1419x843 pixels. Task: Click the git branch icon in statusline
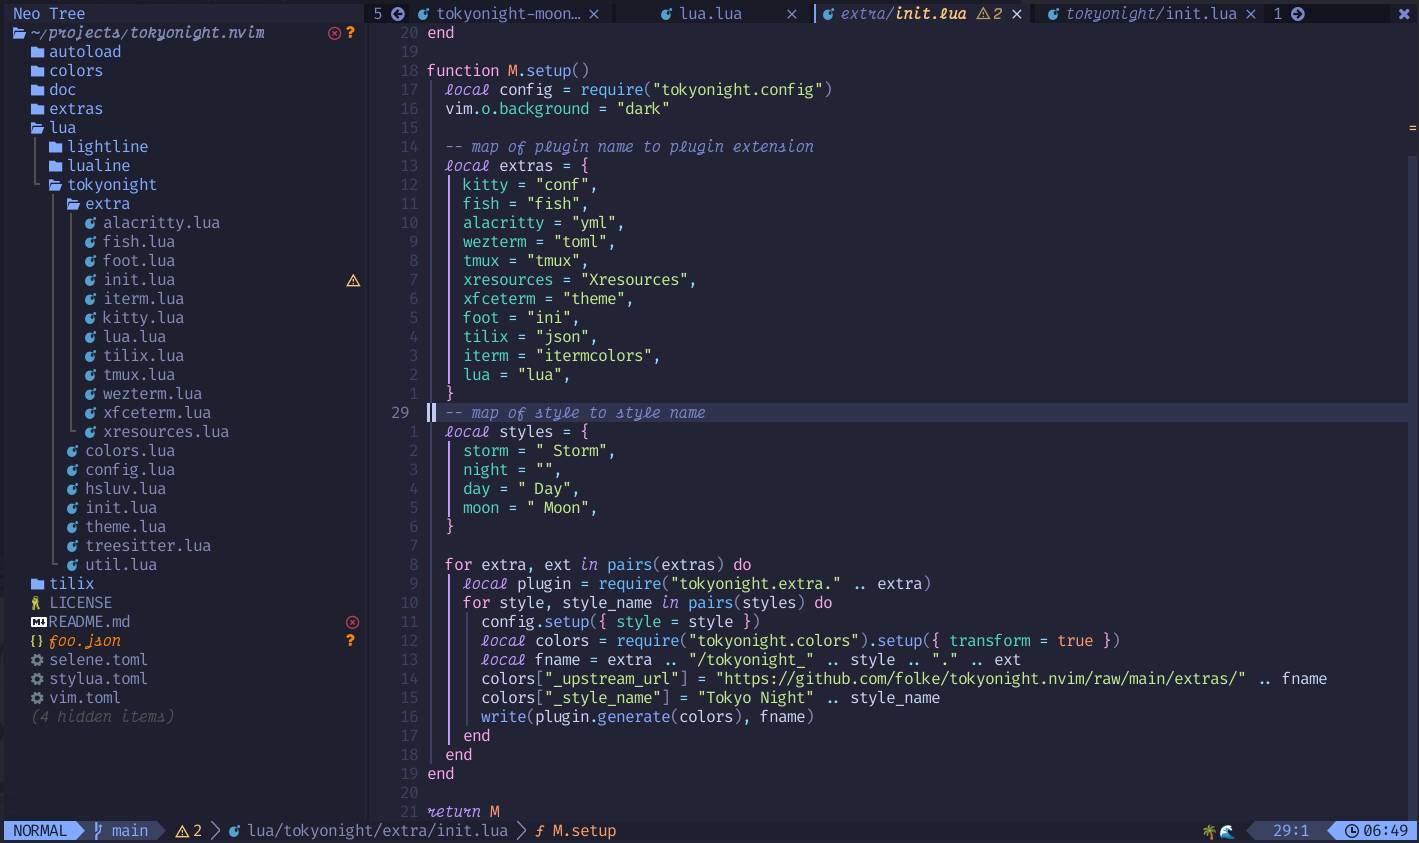[x=98, y=831]
